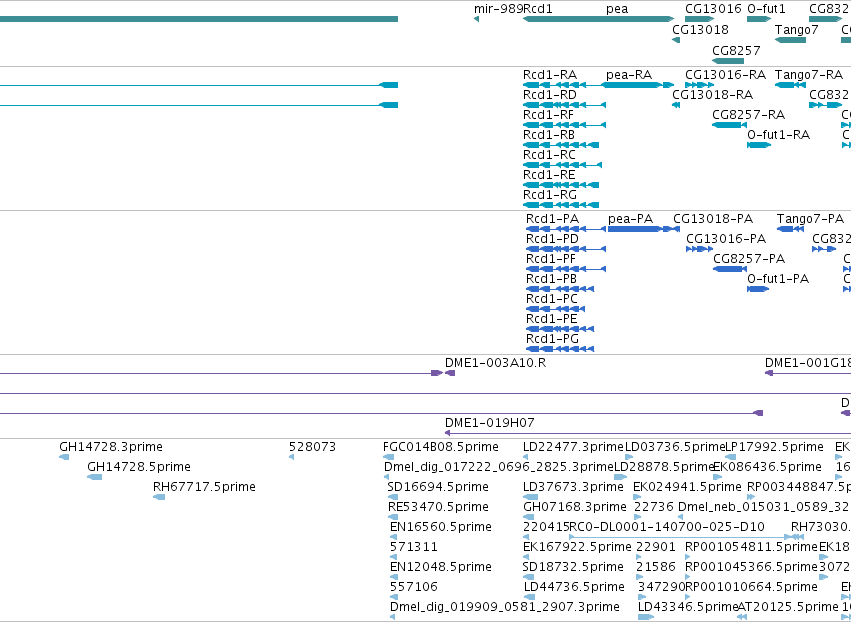Click the LD22477.3prime EST label
Image resolution: width=851 pixels, height=622 pixels.
tap(573, 447)
